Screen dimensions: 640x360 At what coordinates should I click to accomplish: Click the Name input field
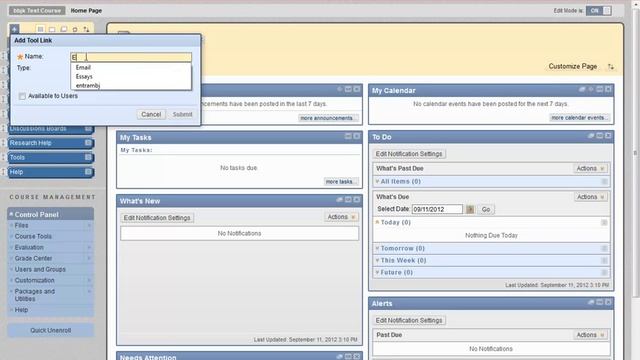click(x=131, y=57)
